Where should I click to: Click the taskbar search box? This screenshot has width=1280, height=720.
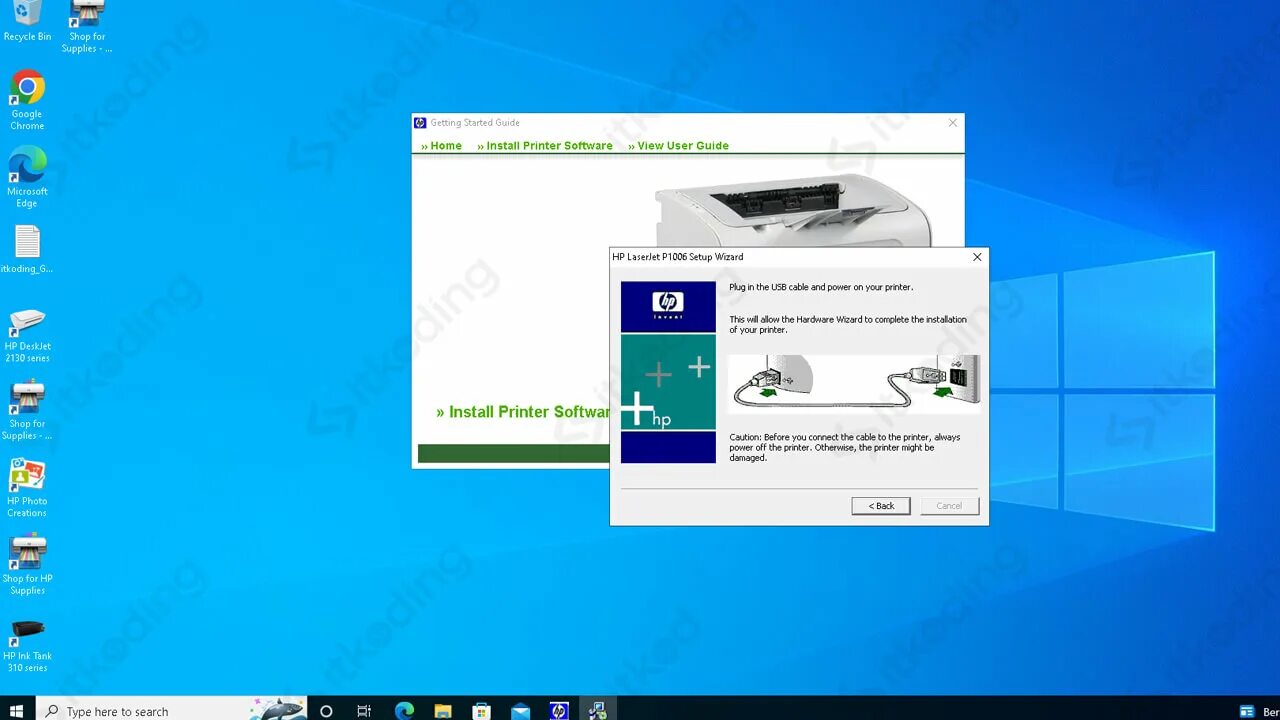(172, 711)
